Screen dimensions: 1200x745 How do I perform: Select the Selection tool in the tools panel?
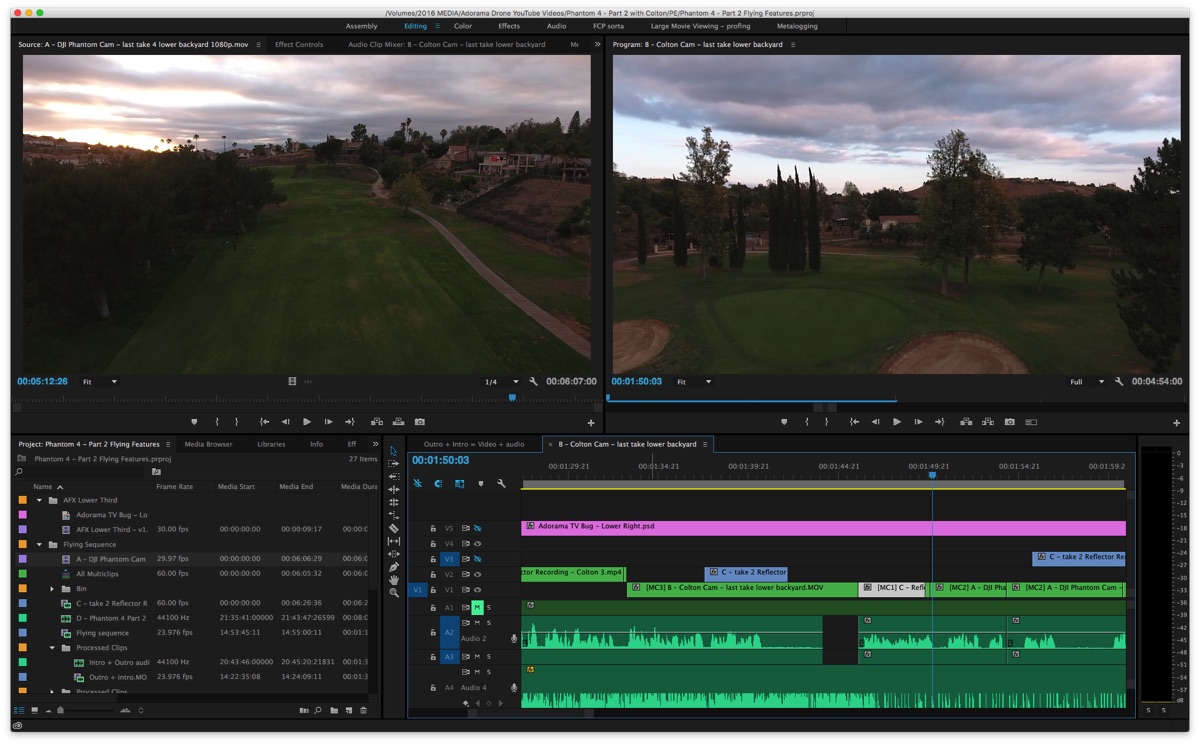(x=394, y=451)
